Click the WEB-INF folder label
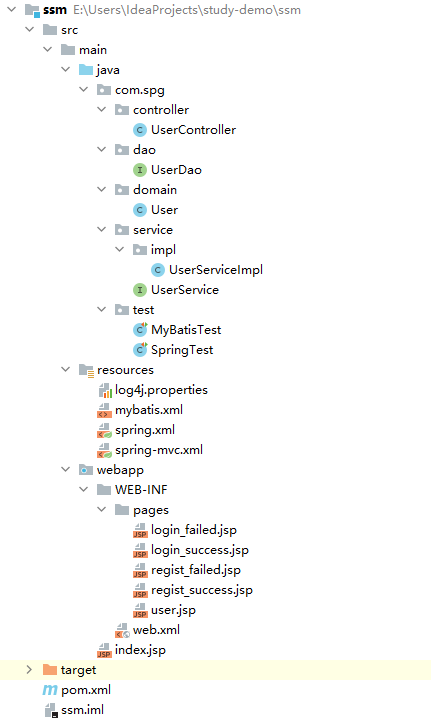Viewport: 431px width, 721px height. click(141, 490)
